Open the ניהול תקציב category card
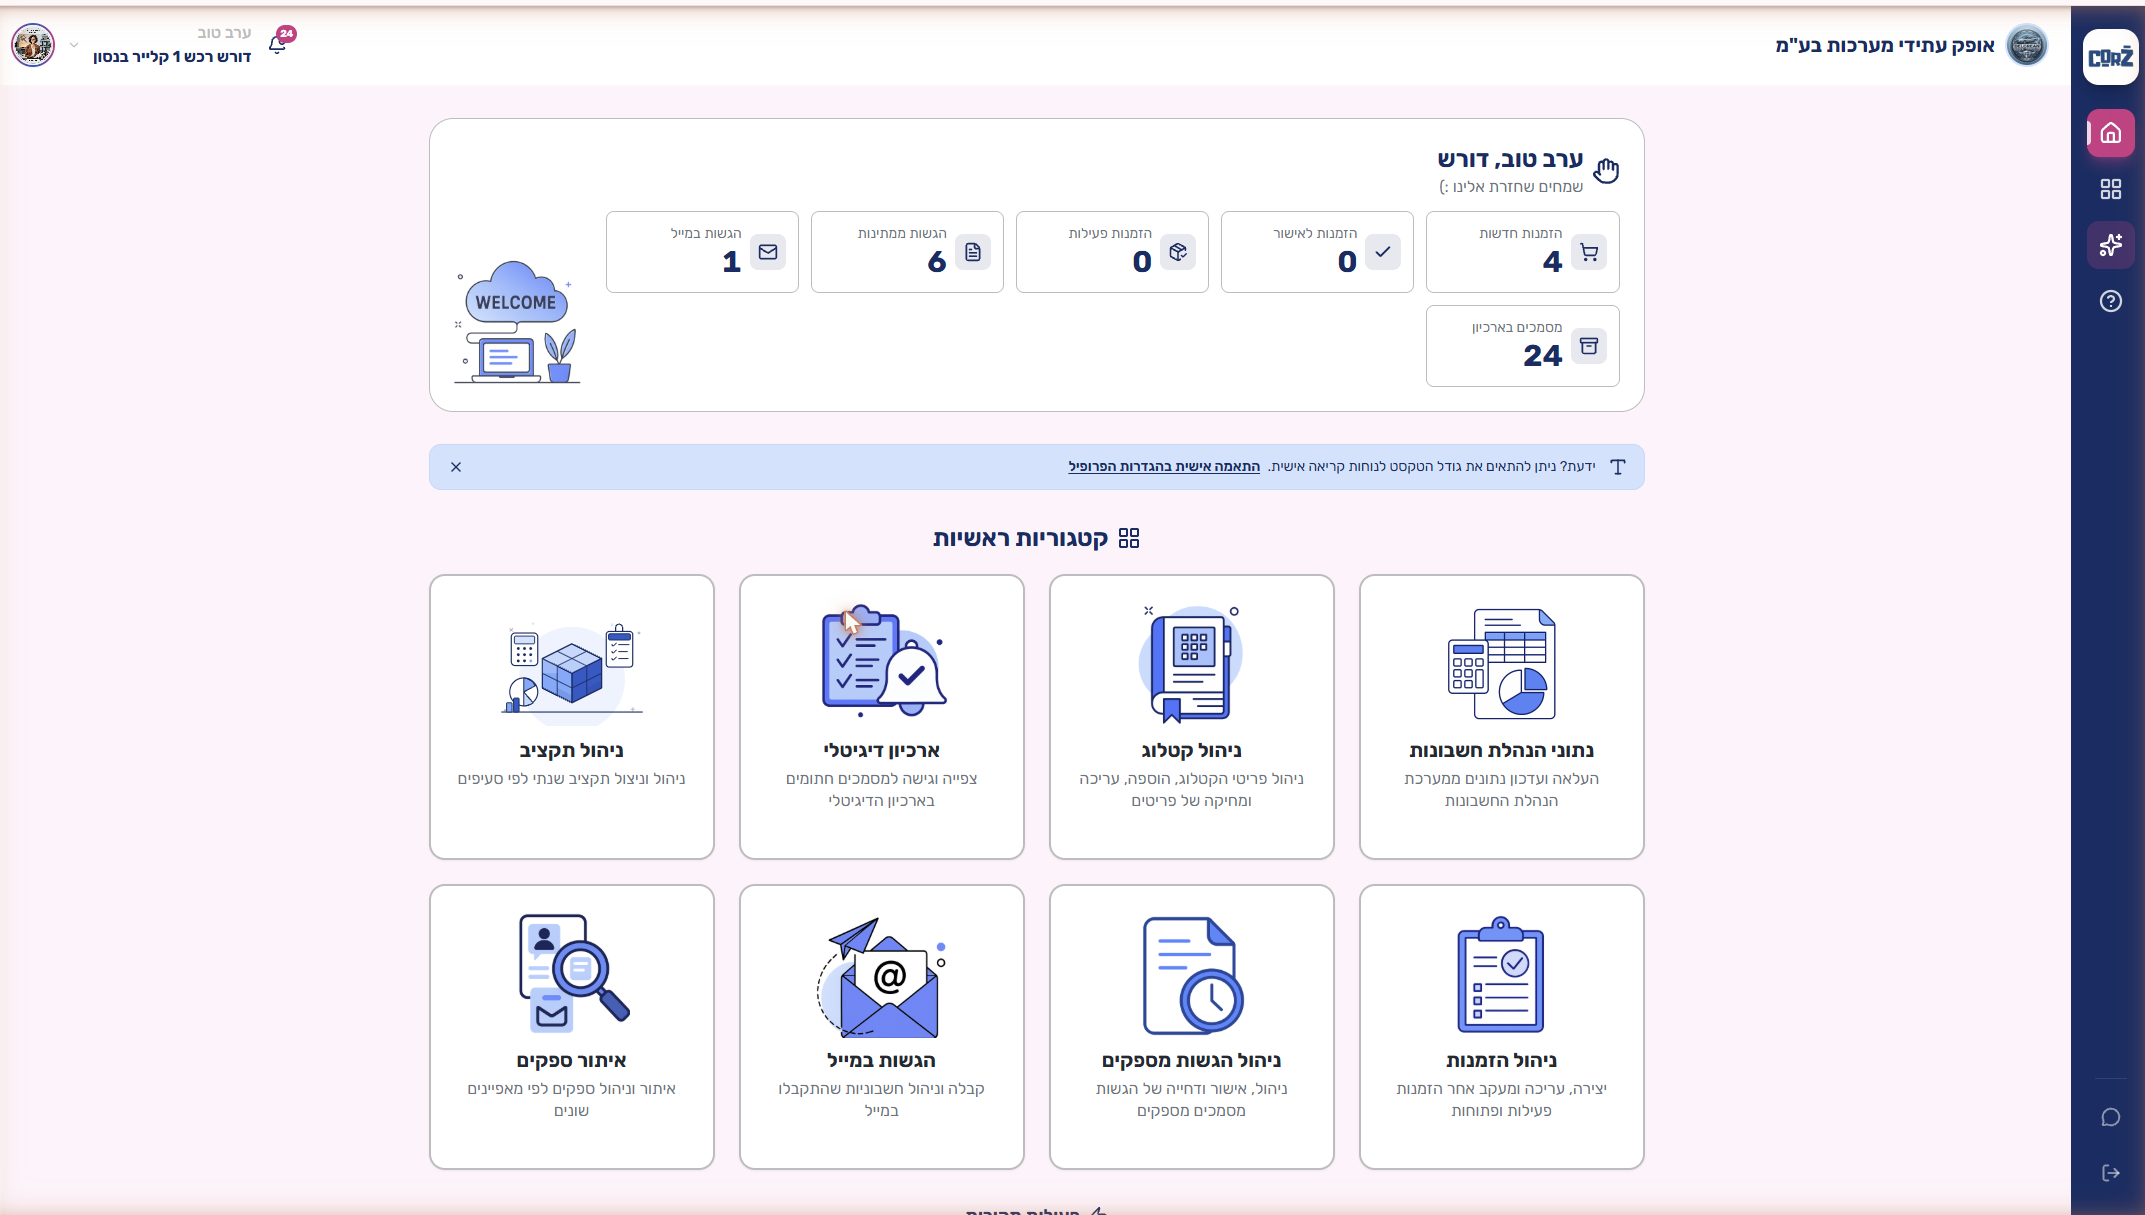This screenshot has height=1215, width=2145. click(x=571, y=717)
